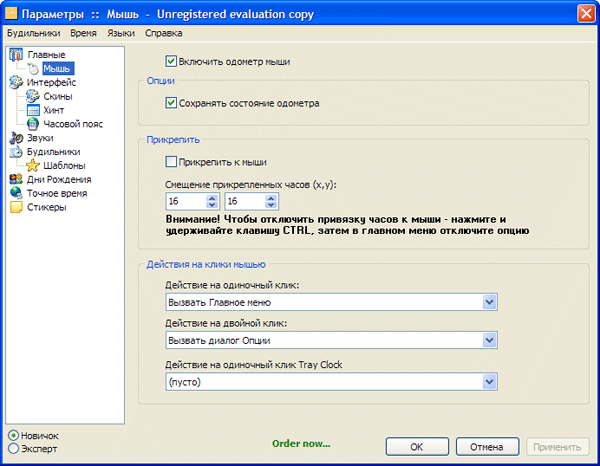Select Звуки in the tree
Screen dimensions: 600x466
40,138
